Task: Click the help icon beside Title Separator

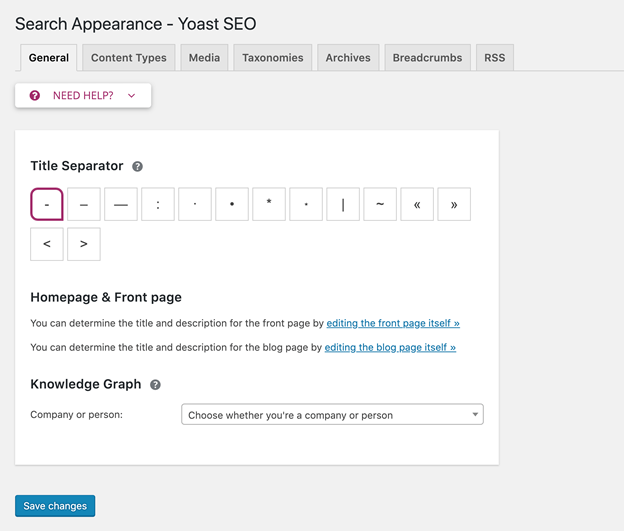Action: click(x=138, y=167)
